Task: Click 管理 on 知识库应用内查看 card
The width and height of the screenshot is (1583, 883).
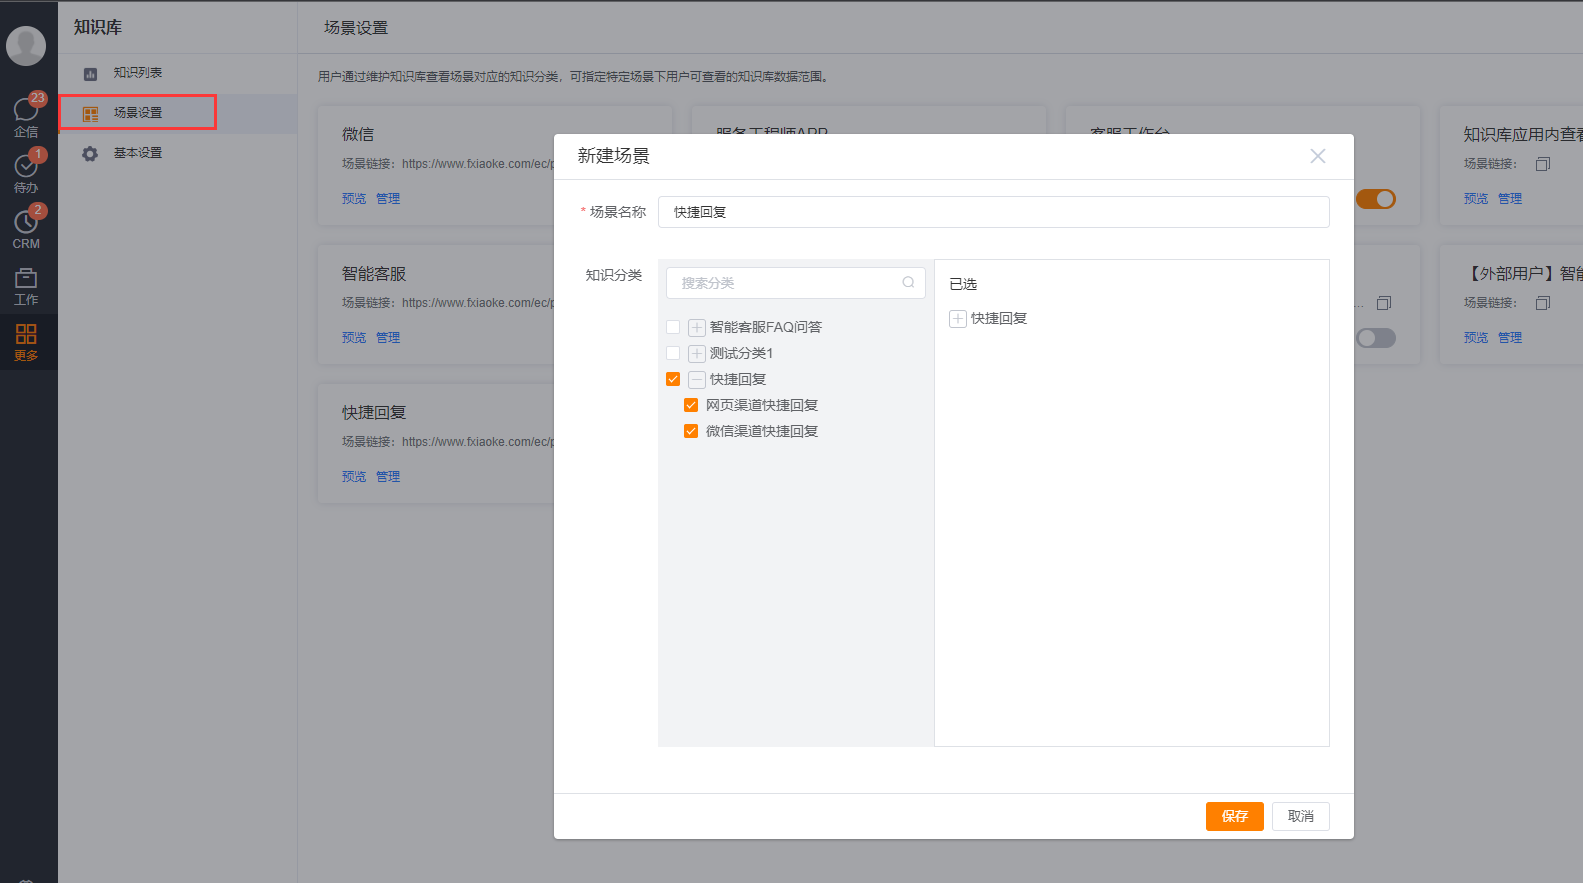Action: (x=1510, y=199)
